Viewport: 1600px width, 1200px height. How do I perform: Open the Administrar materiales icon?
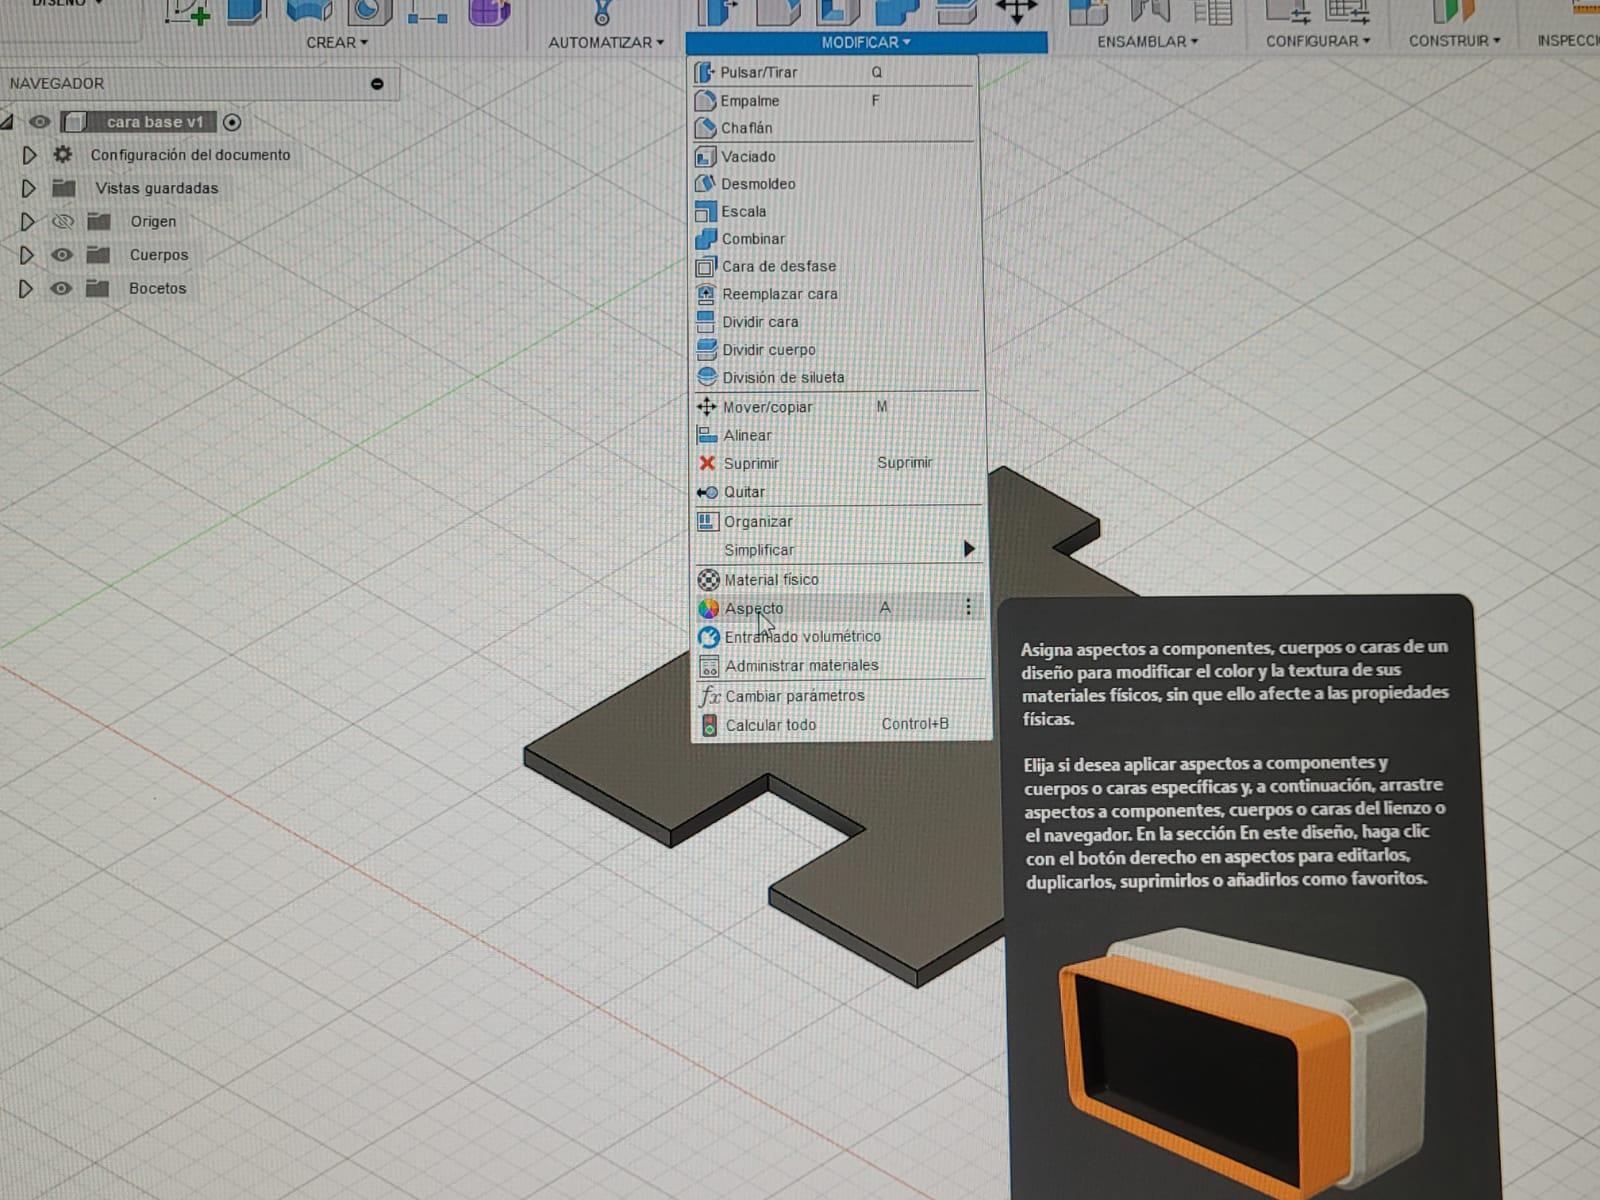709,666
